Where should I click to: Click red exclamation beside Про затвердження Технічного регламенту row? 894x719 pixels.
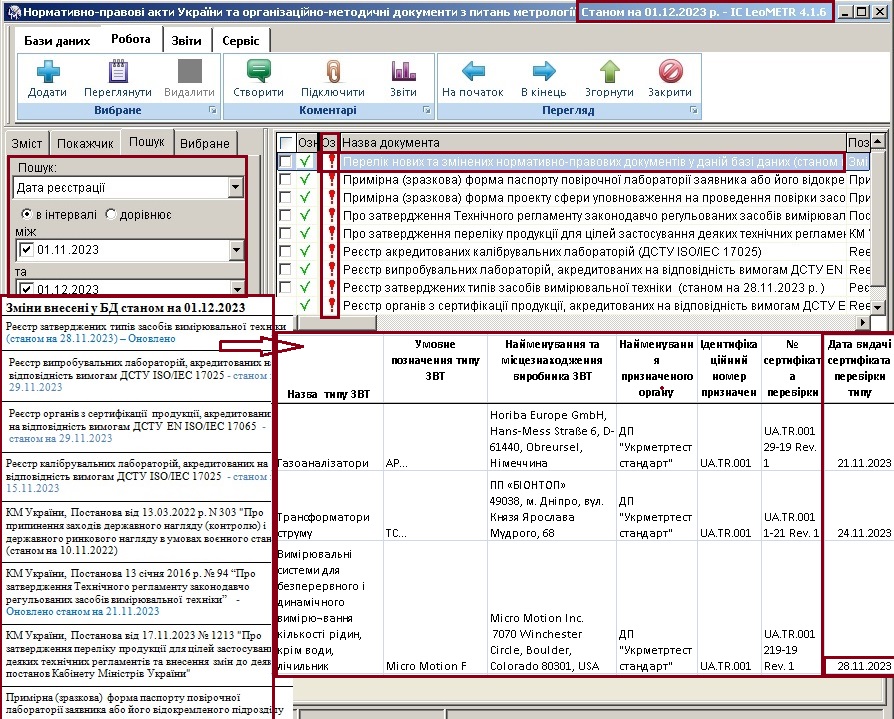(x=331, y=216)
